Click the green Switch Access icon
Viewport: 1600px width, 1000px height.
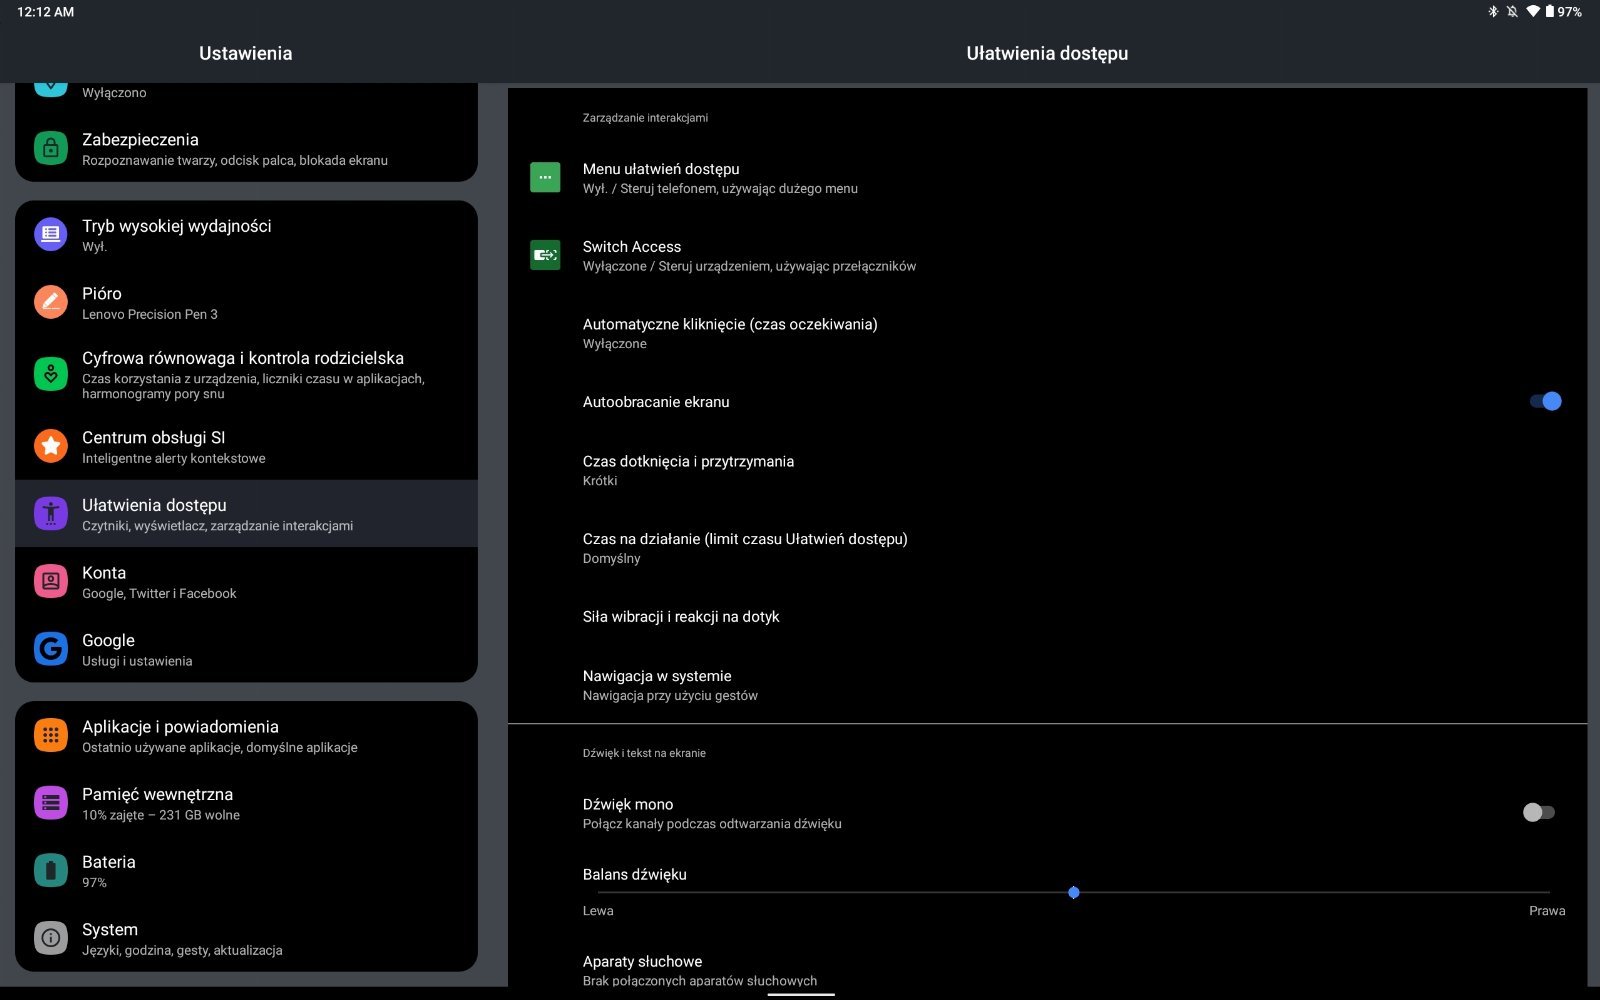pos(545,255)
